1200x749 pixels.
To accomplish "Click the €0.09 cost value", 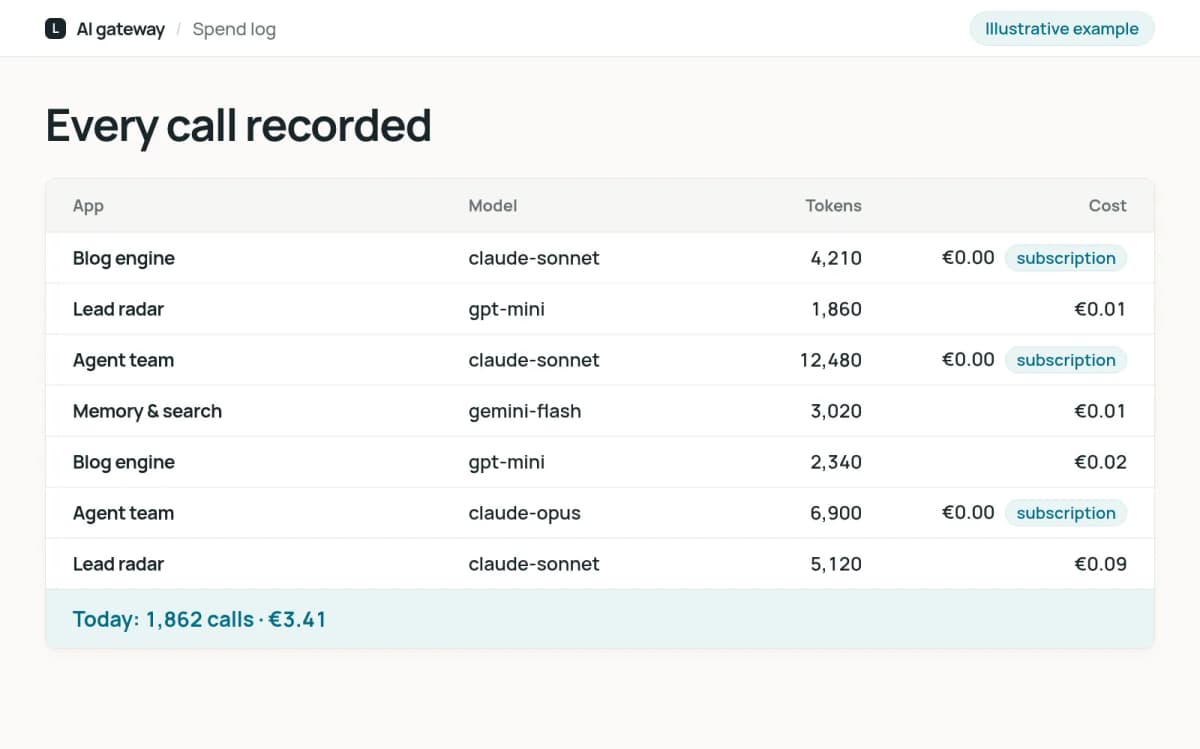I will [1100, 564].
